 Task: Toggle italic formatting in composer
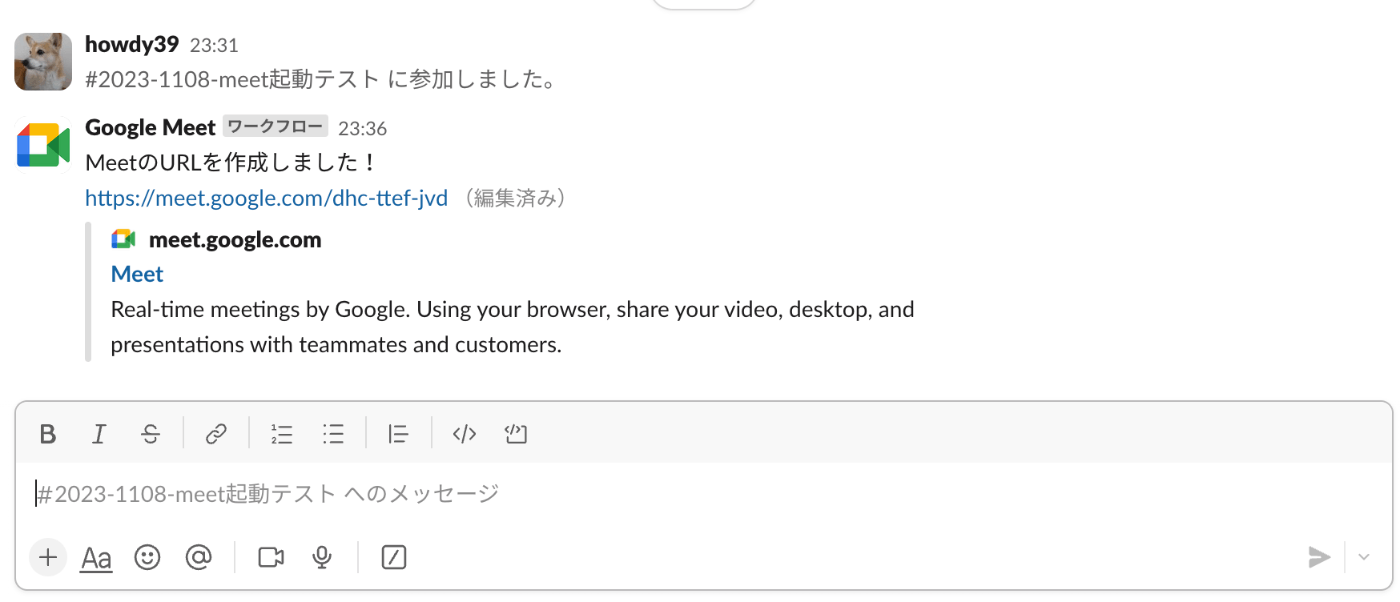[x=98, y=433]
